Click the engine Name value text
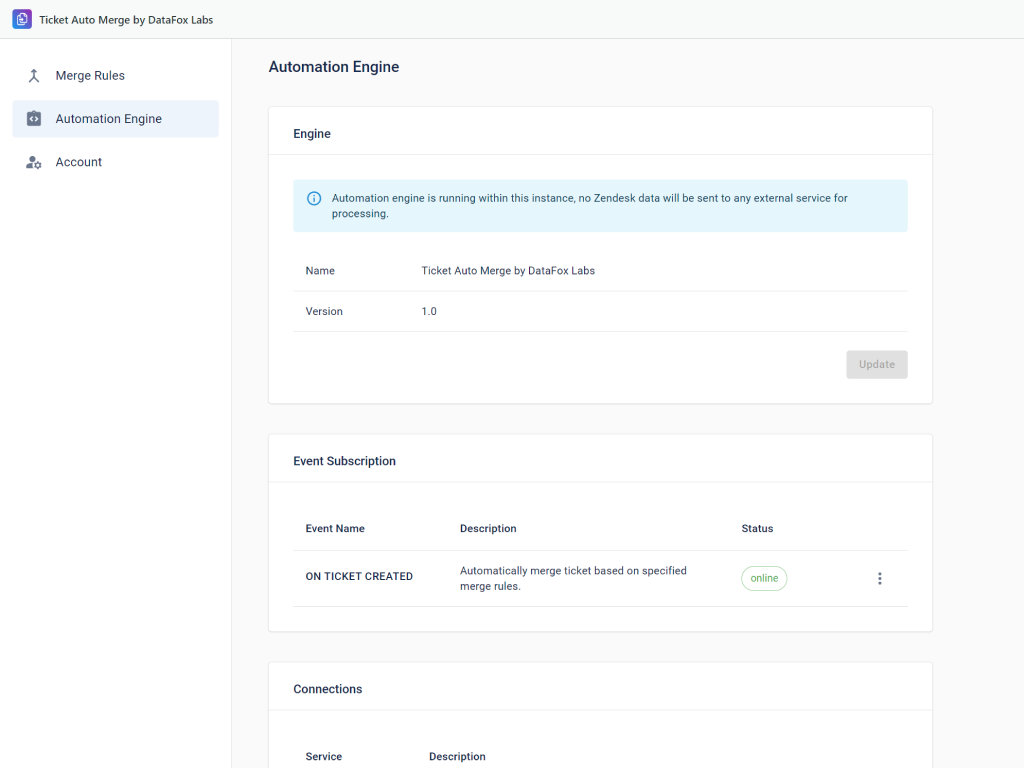1024x768 pixels. (508, 270)
